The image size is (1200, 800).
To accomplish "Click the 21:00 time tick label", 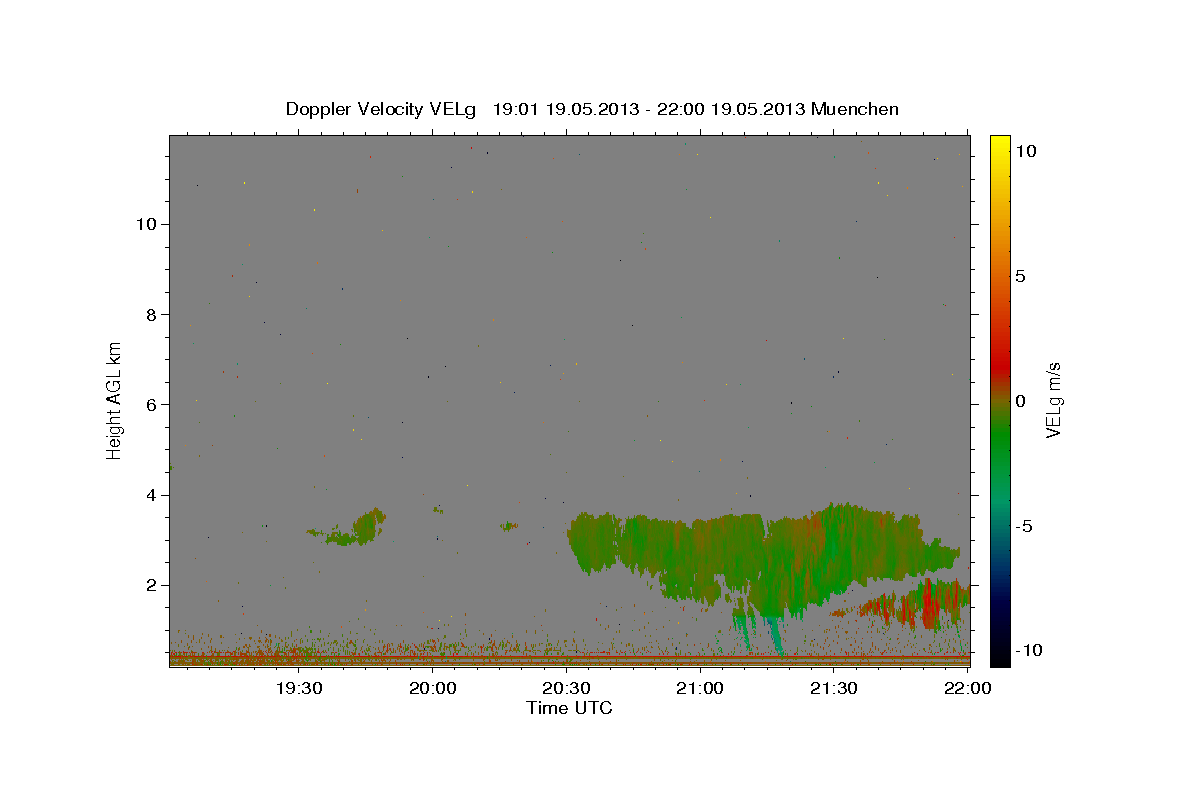I will [700, 688].
